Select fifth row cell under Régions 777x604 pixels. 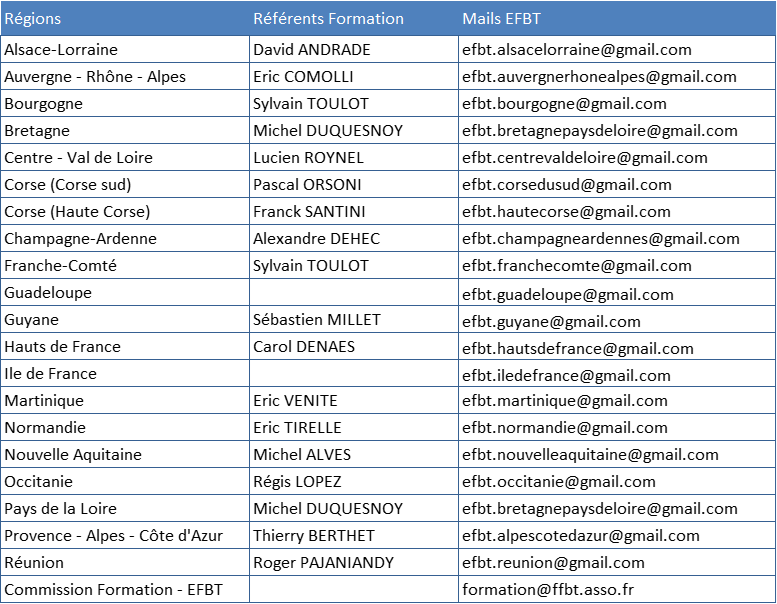[125, 157]
